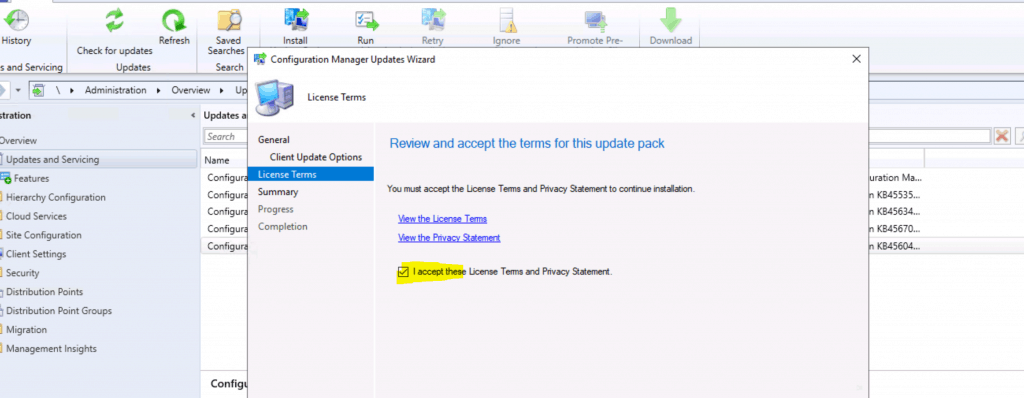Tick the accept License Terms checkbox
This screenshot has width=1024, height=398.
coord(403,272)
